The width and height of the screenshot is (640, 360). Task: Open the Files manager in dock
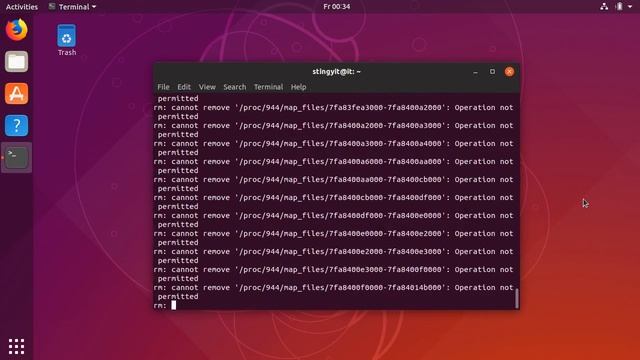click(x=16, y=62)
